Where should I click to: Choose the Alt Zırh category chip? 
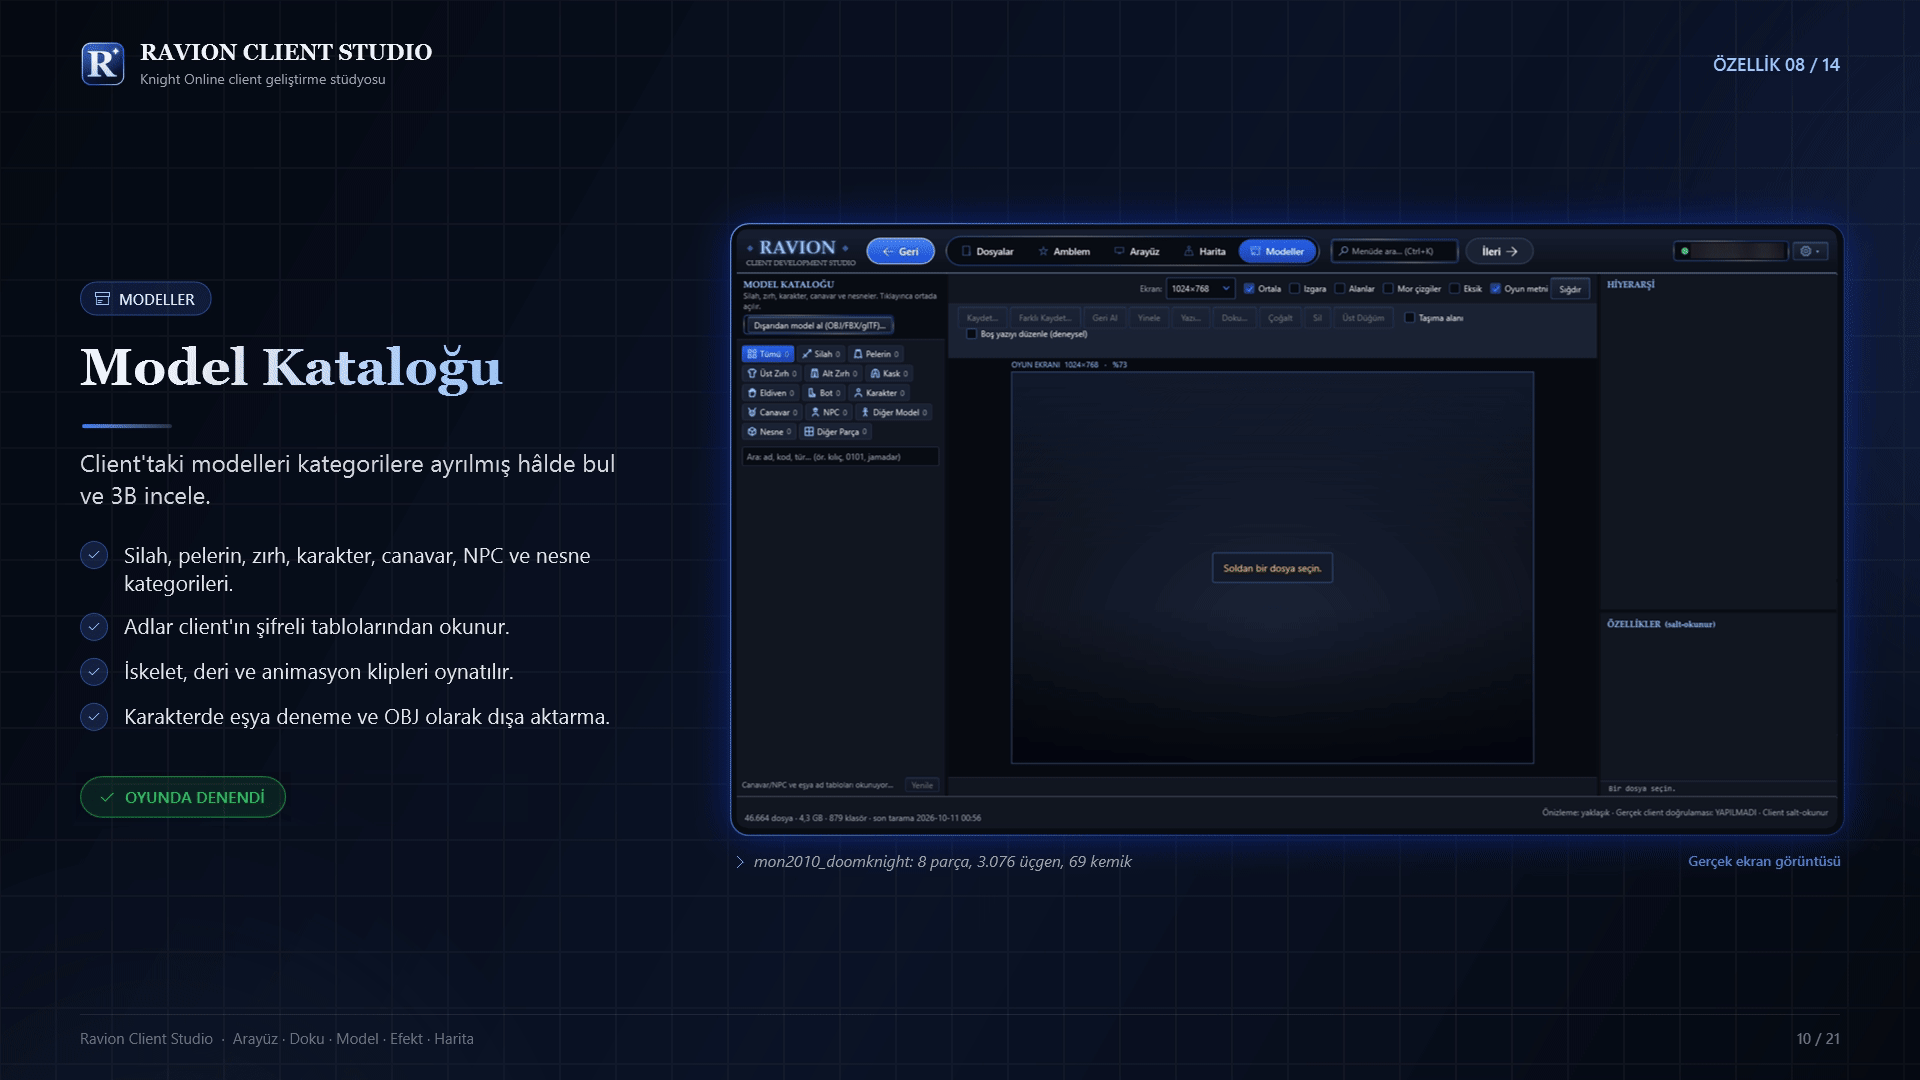(x=833, y=373)
